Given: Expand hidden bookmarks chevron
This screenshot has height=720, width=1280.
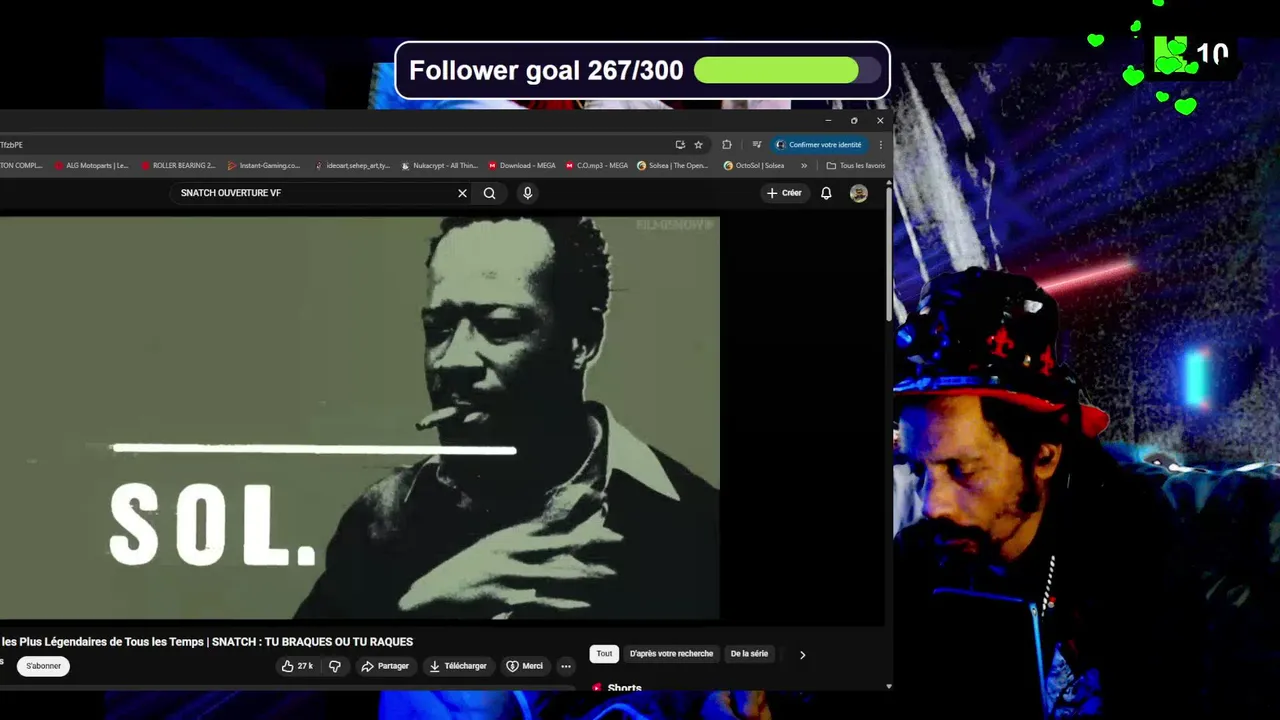Looking at the screenshot, I should click(x=804, y=166).
